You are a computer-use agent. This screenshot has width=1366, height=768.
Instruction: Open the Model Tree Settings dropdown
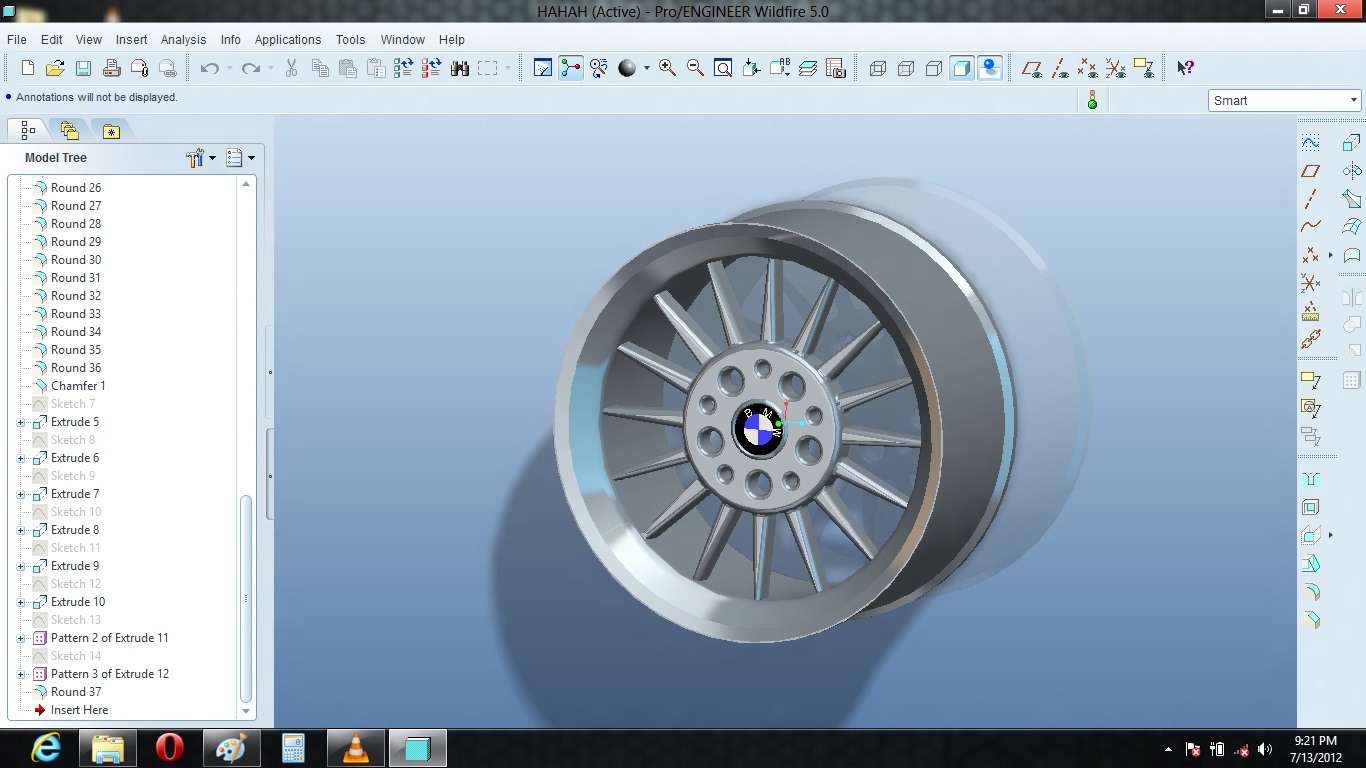click(201, 158)
